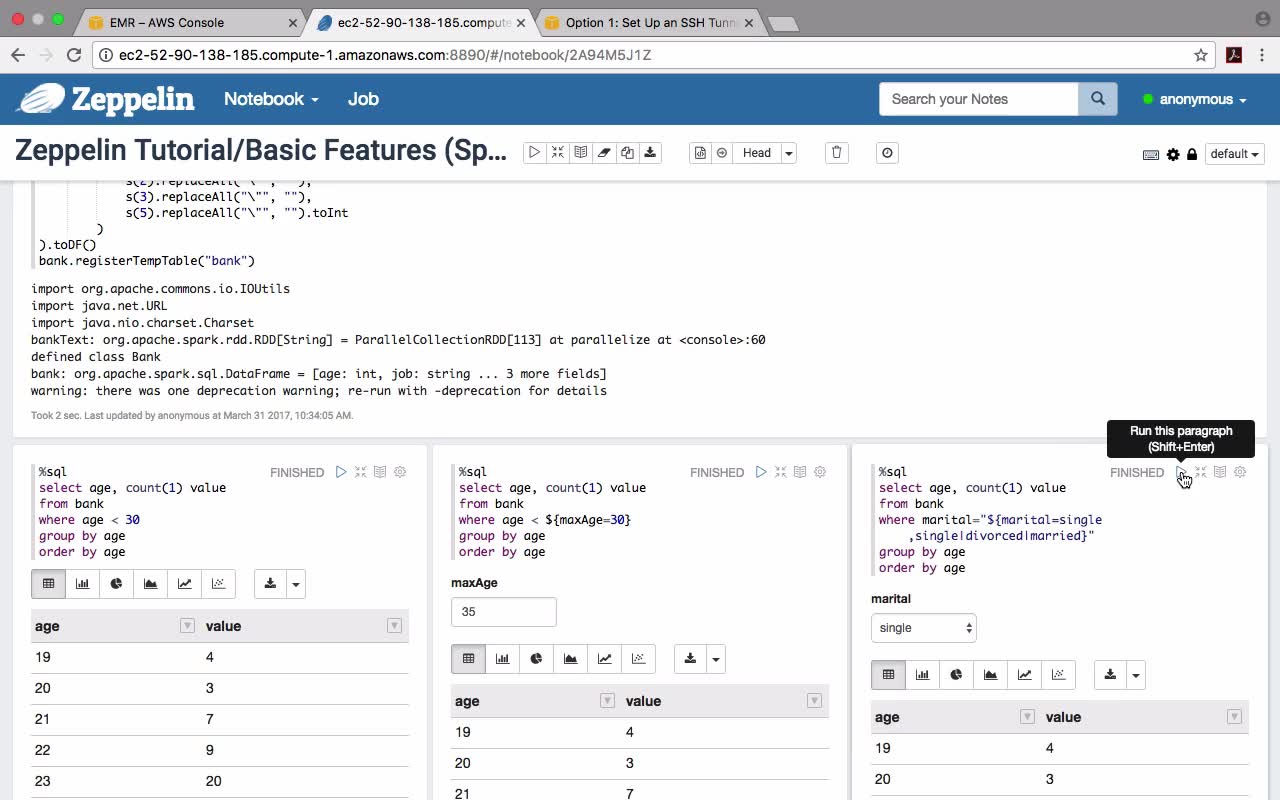This screenshot has width=1280, height=800.
Task: Open the Notebook menu
Action: click(x=271, y=99)
